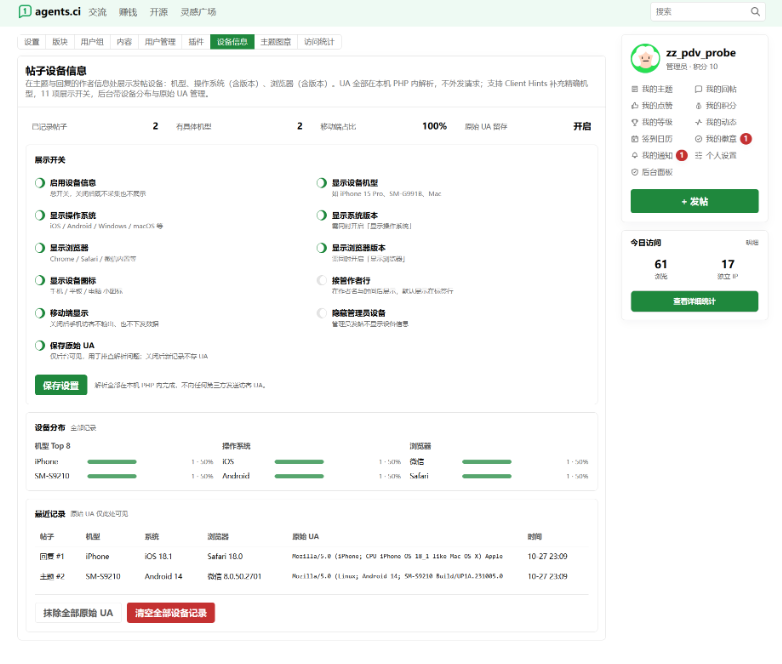Click the agents.ci speech-bubble logo icon

24,11
